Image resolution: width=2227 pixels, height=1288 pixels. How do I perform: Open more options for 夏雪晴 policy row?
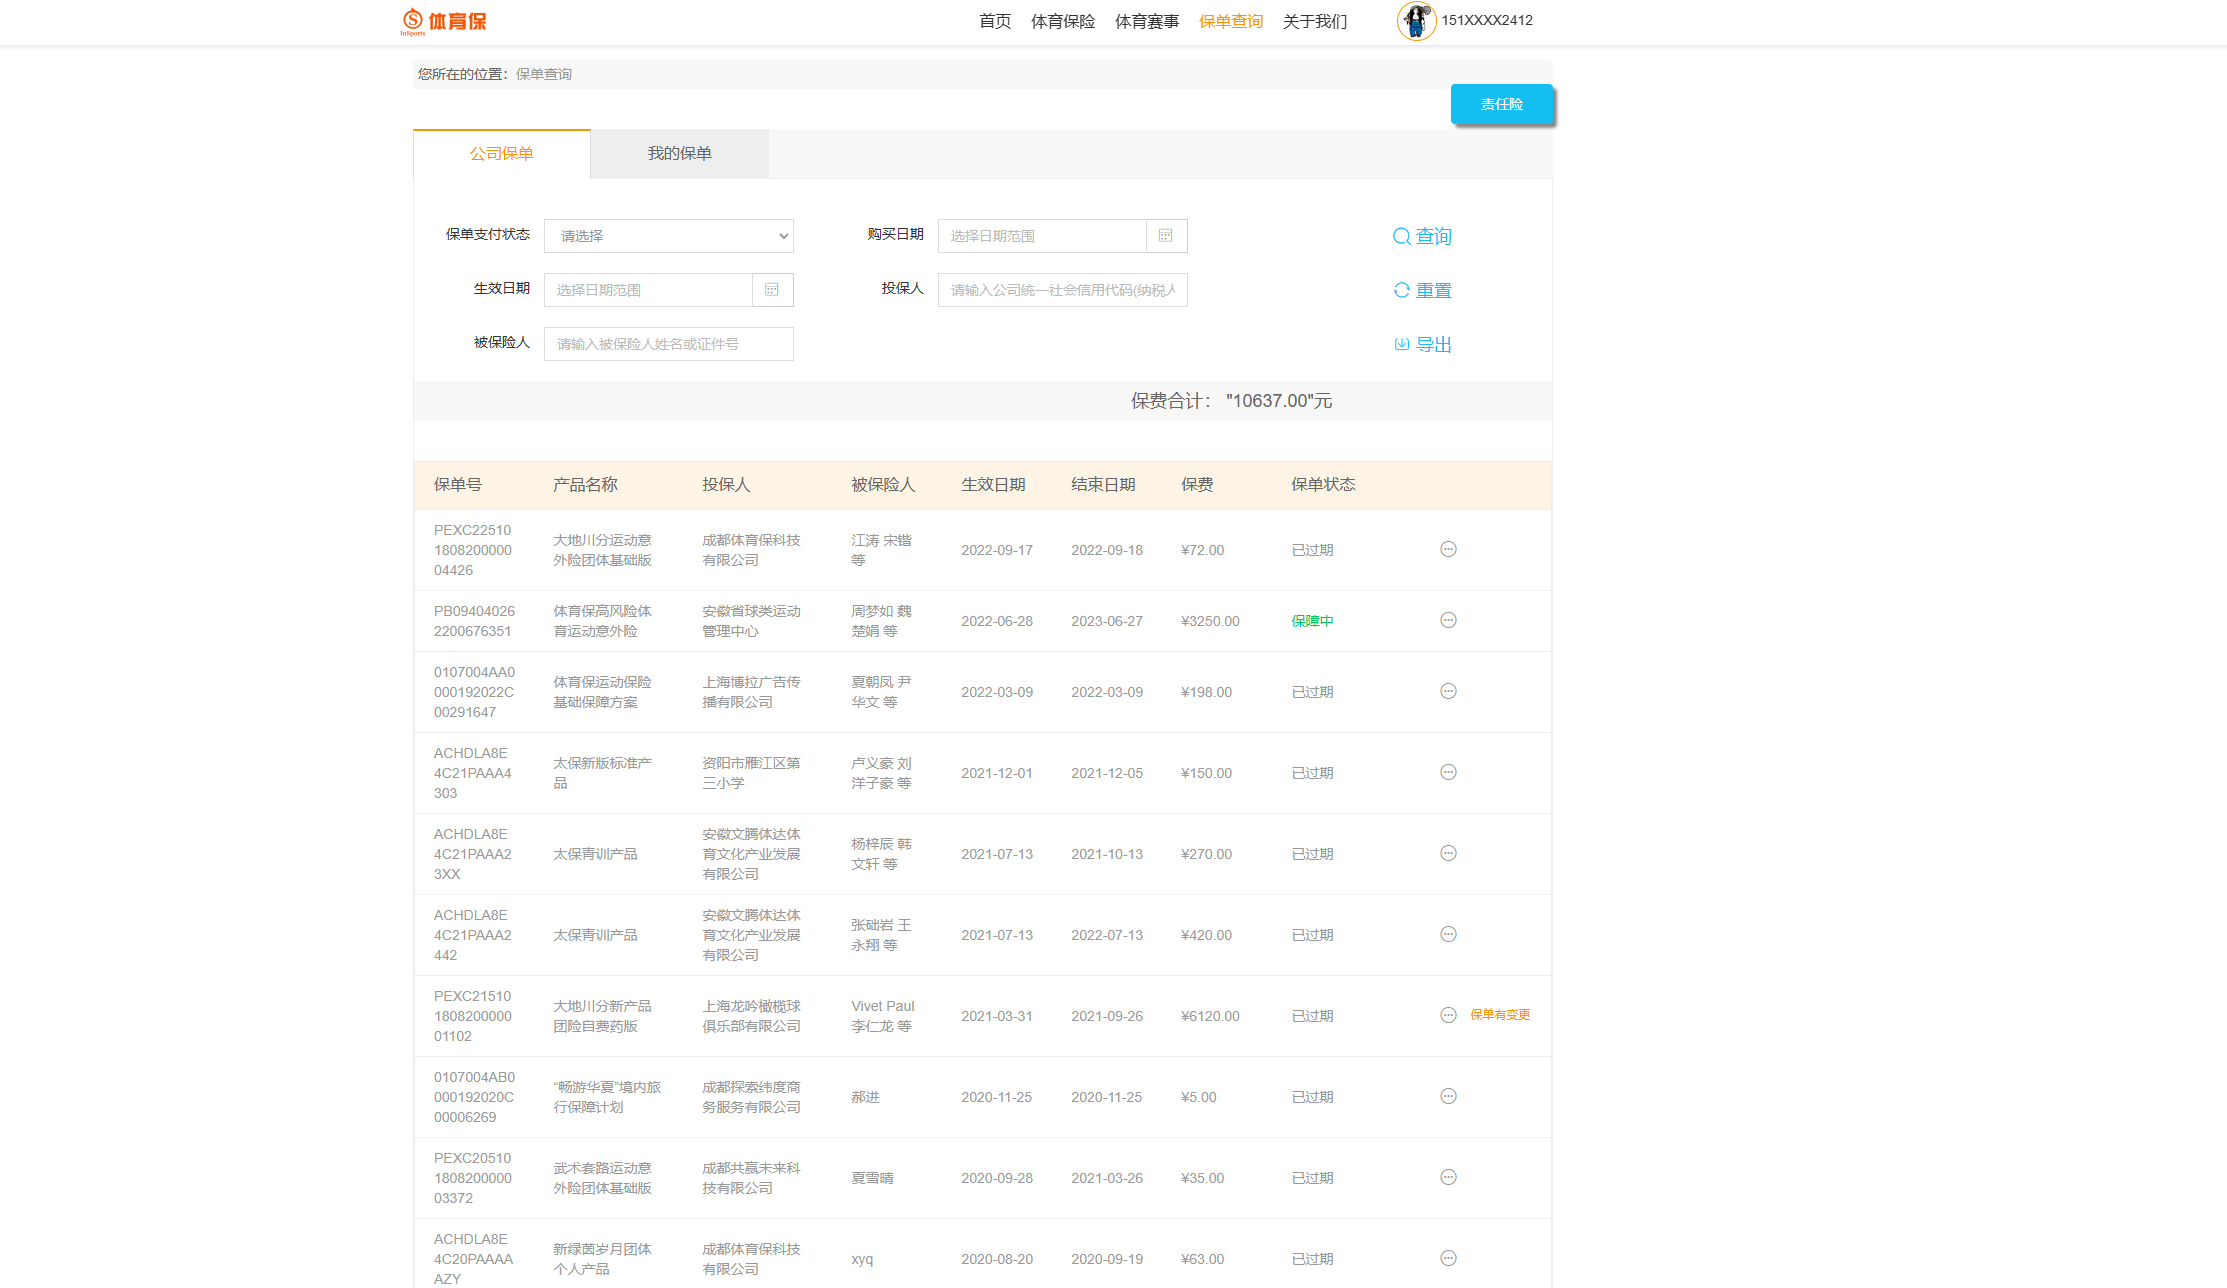[x=1448, y=1177]
